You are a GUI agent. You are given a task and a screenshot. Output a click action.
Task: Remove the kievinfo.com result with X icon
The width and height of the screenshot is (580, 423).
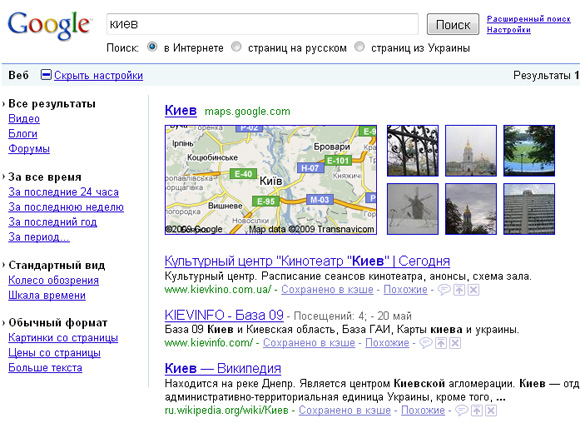455,343
